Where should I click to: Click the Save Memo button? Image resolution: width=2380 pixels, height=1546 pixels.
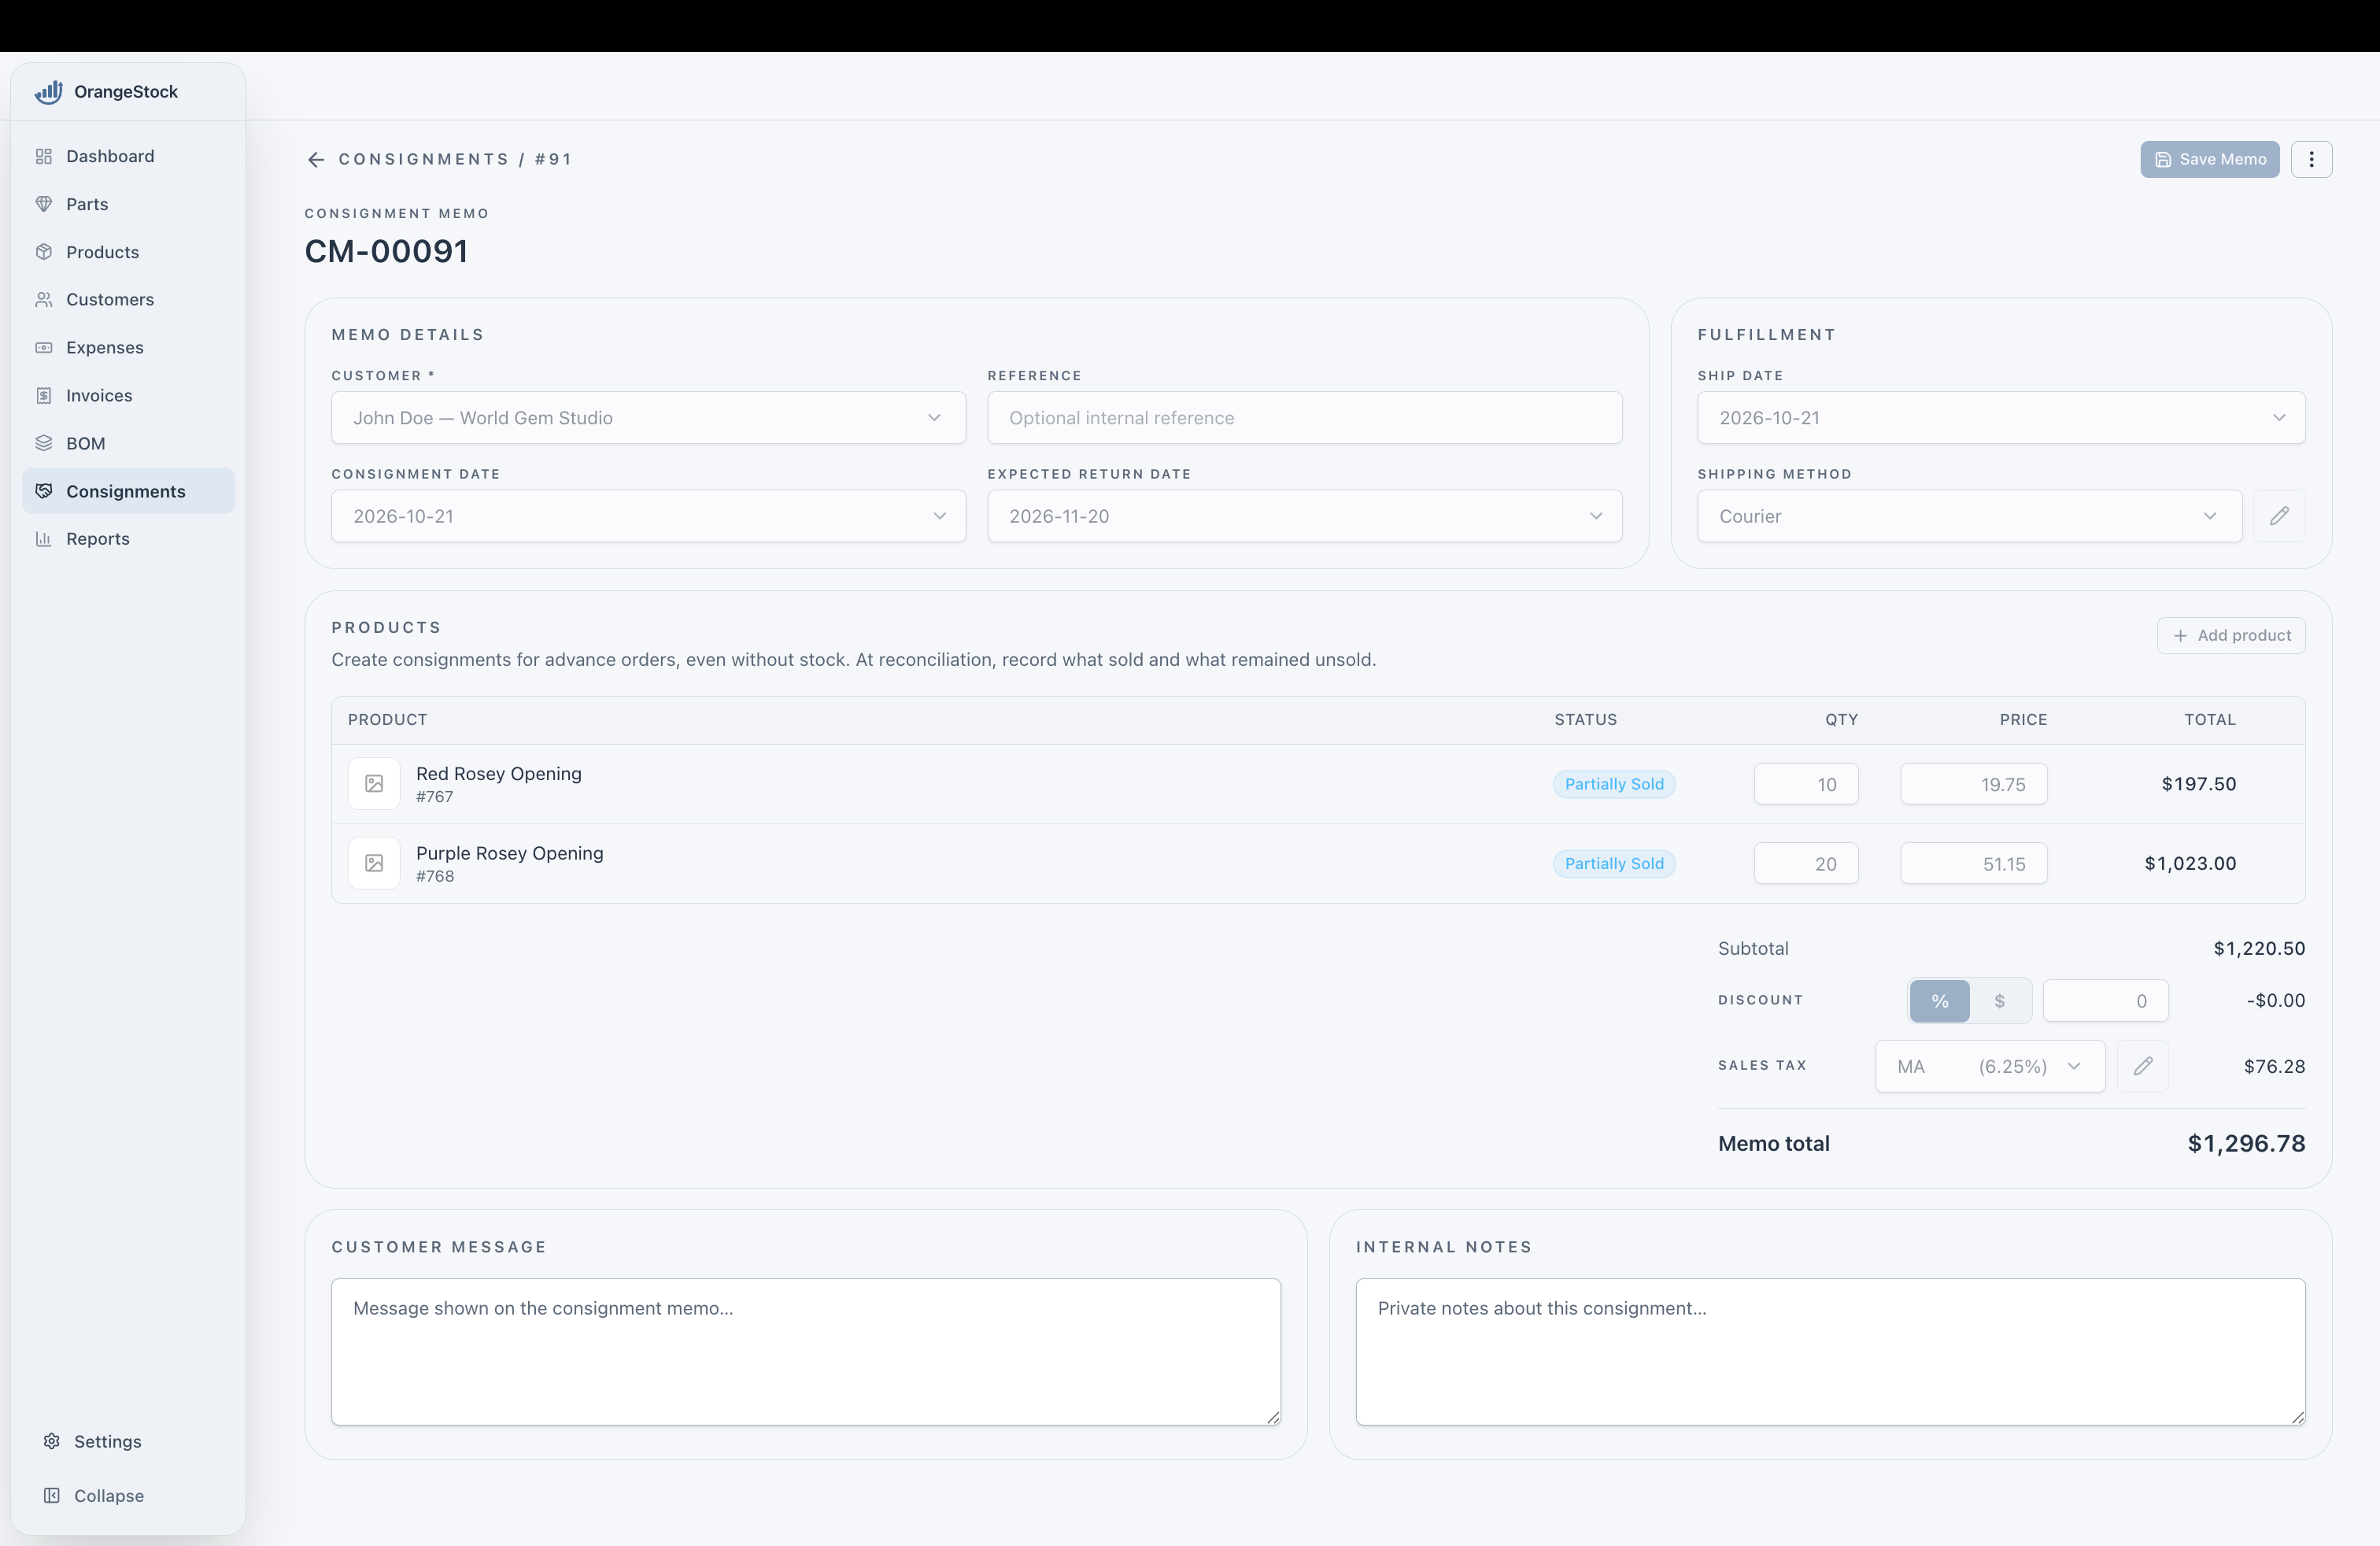tap(2209, 160)
